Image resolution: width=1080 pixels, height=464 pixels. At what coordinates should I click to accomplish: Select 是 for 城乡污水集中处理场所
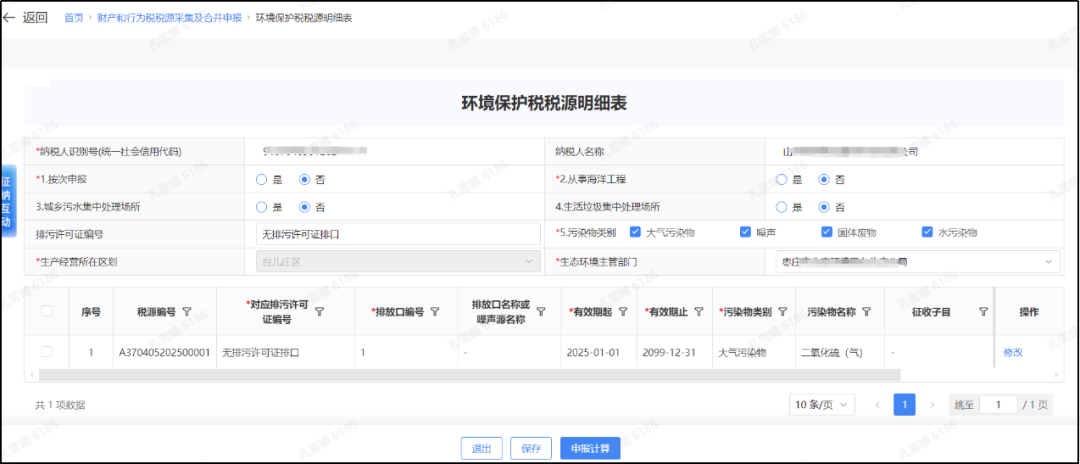pos(261,207)
